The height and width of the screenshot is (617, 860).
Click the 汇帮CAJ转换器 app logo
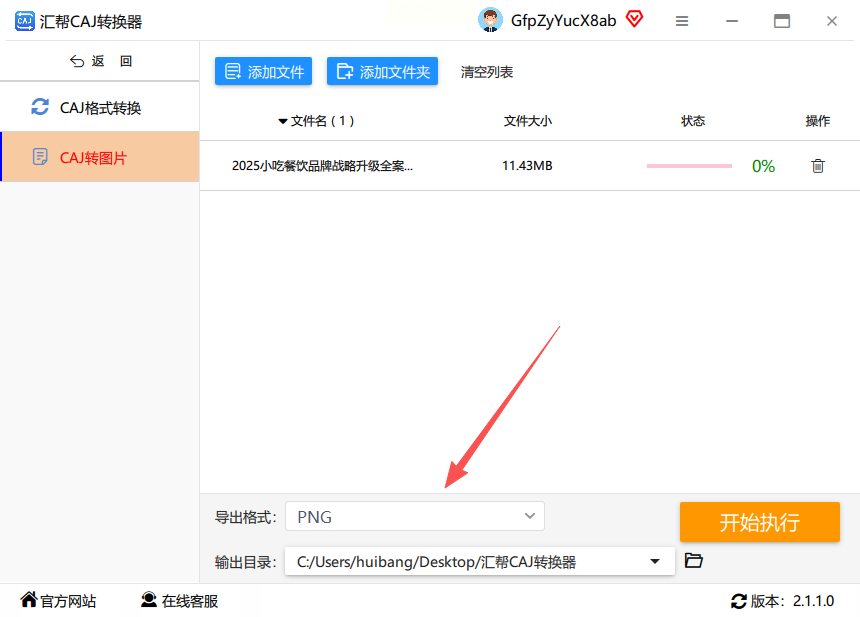point(25,21)
